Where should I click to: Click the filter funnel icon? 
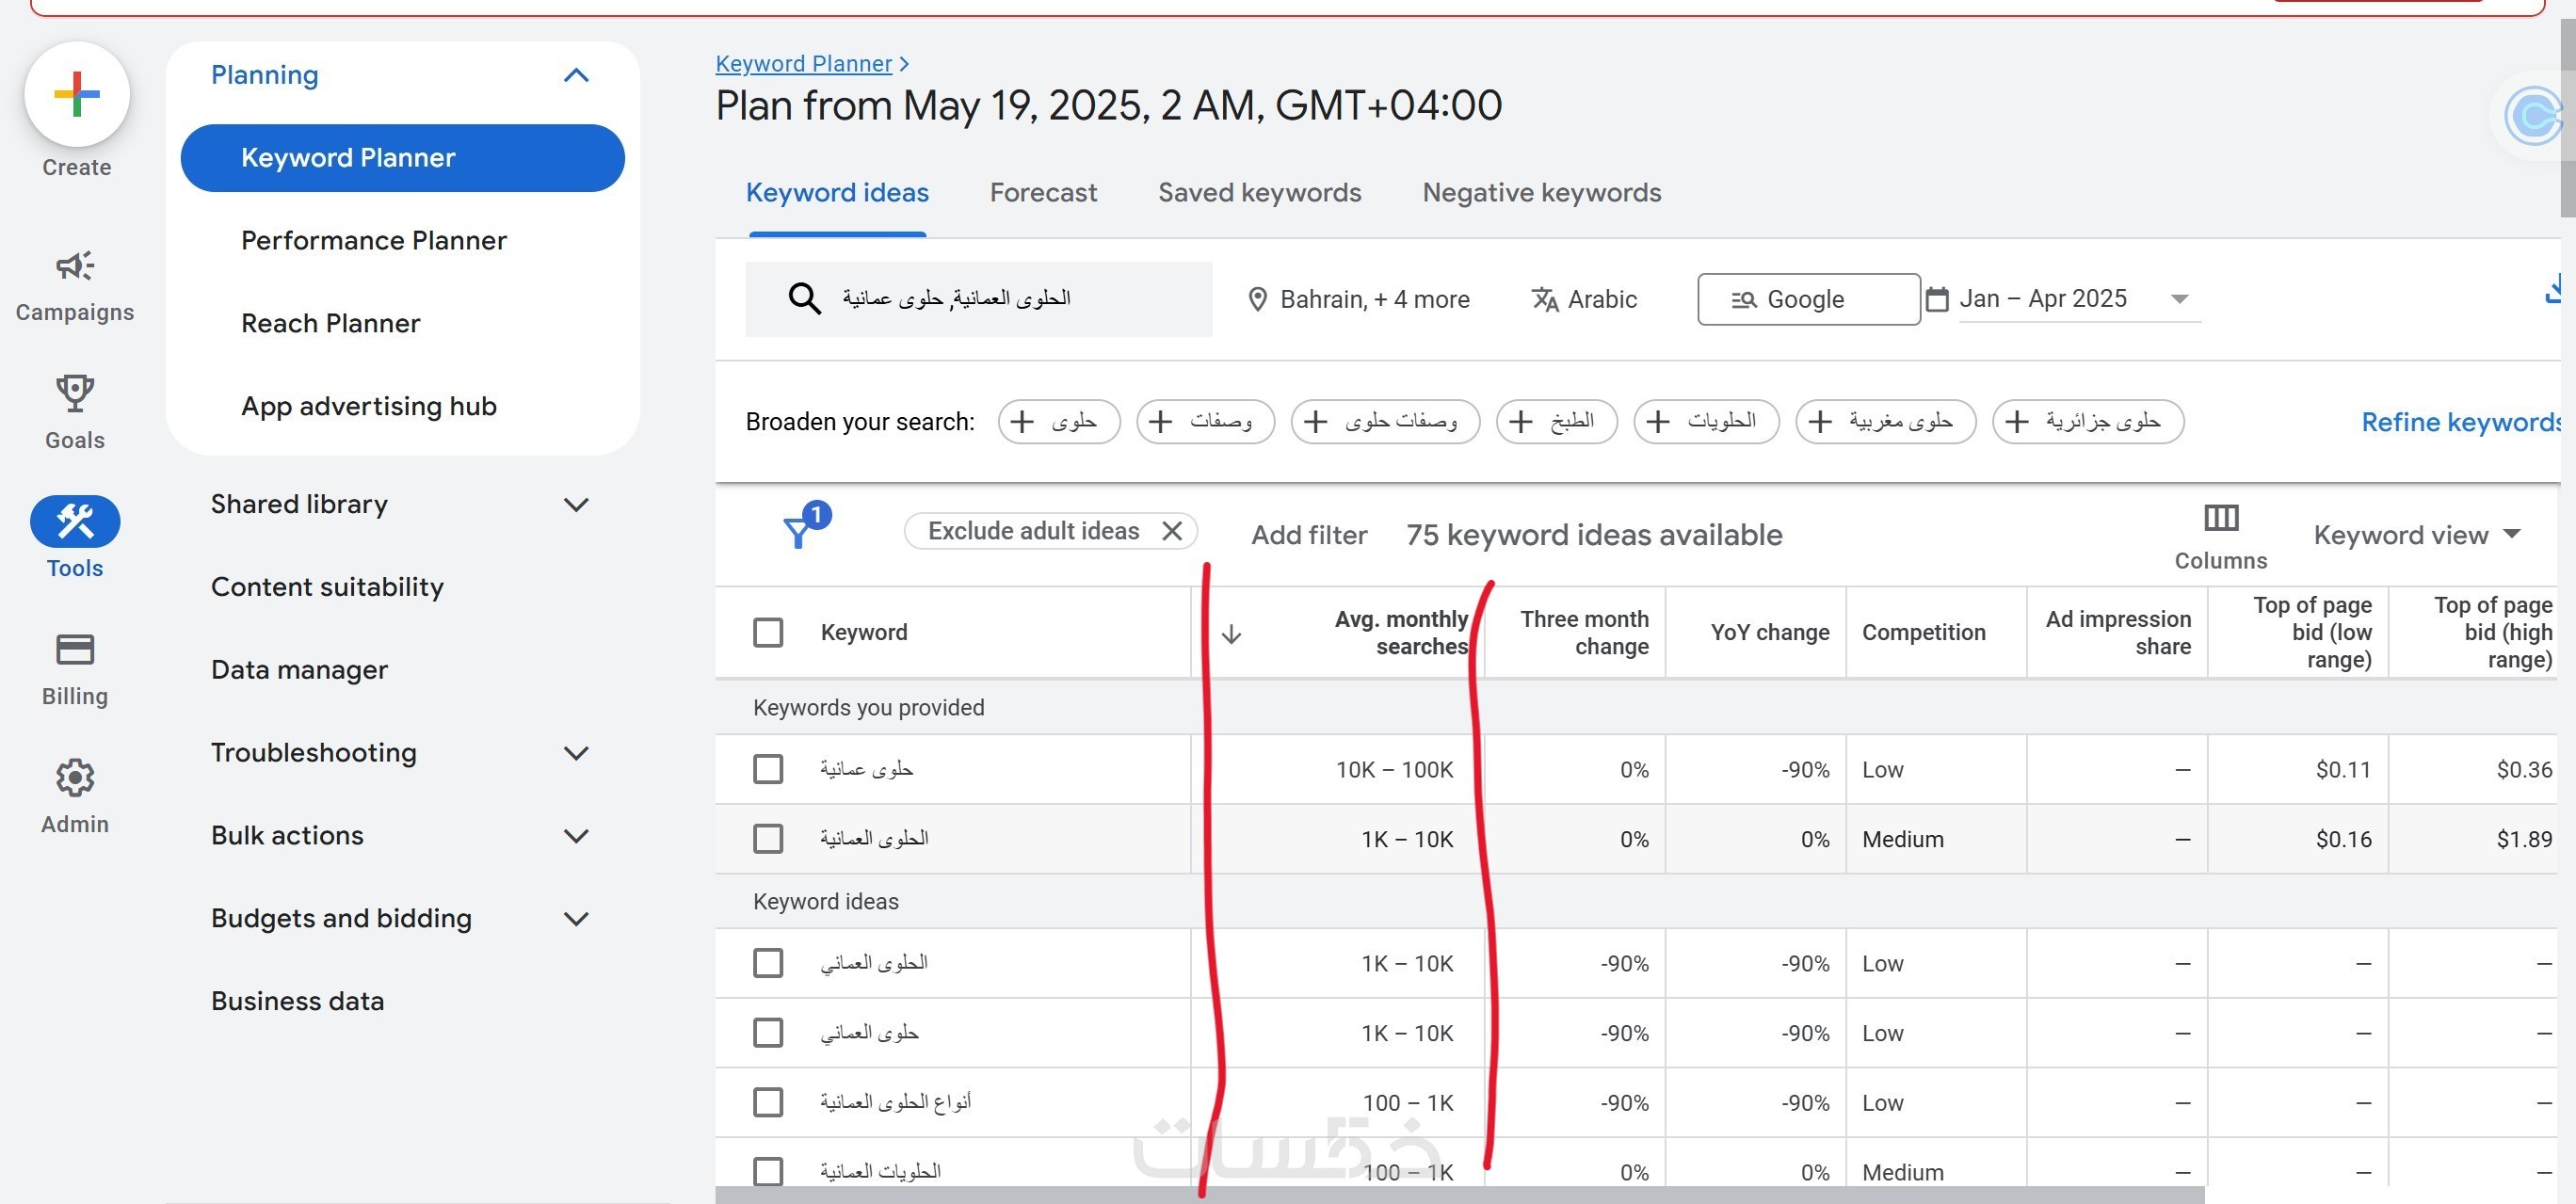pyautogui.click(x=797, y=533)
